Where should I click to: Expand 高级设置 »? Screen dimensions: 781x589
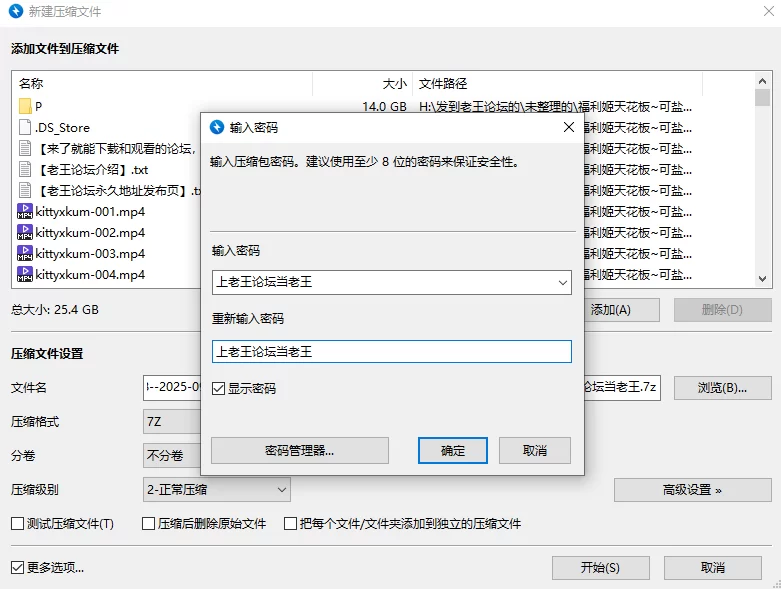tap(693, 490)
